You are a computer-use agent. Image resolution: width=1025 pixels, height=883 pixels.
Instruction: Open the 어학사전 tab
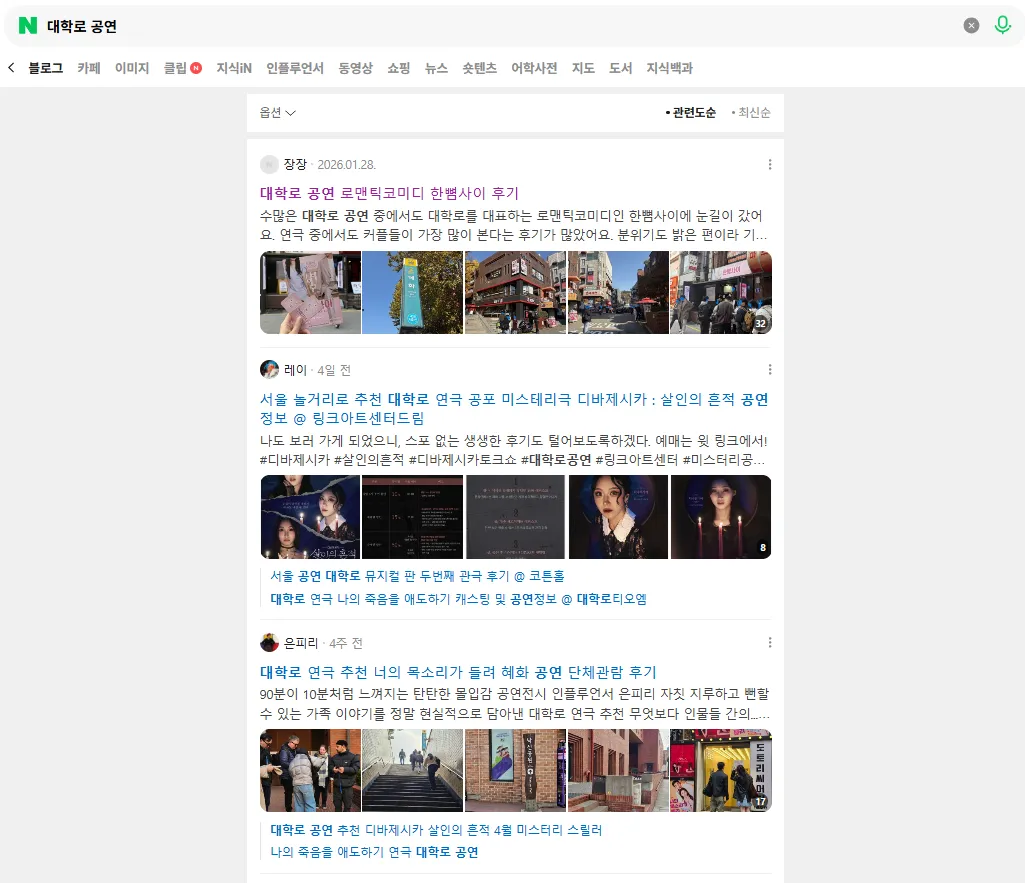[534, 68]
